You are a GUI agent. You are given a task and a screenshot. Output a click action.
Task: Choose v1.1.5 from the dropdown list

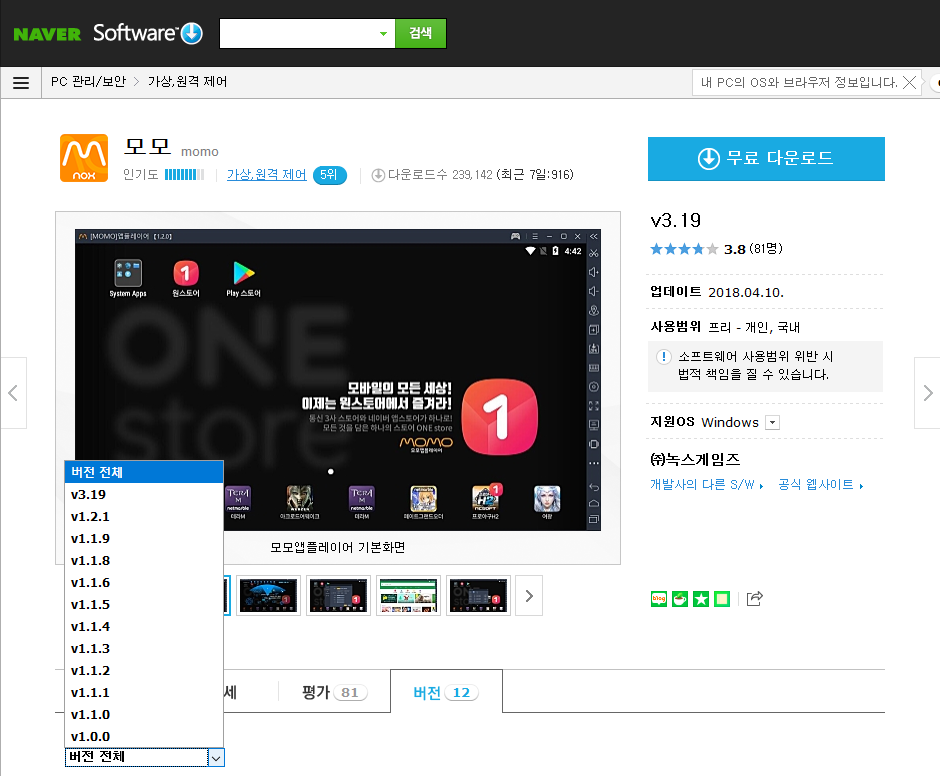(144, 604)
